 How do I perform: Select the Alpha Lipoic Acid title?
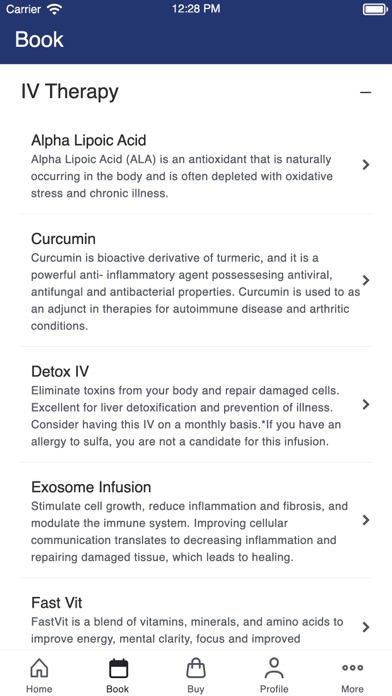88,140
